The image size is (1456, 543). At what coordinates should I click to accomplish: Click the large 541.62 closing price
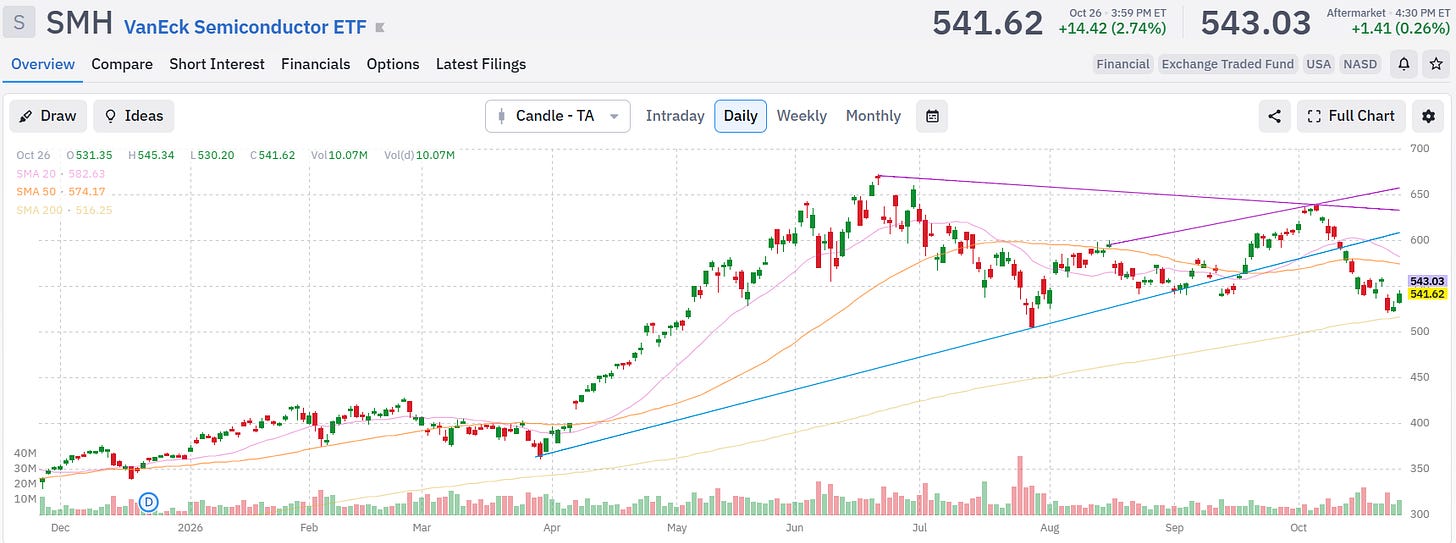tap(988, 22)
